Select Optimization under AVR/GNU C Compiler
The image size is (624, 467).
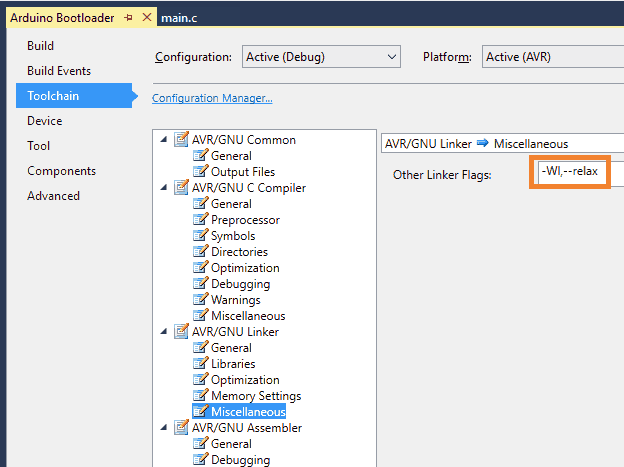click(245, 268)
